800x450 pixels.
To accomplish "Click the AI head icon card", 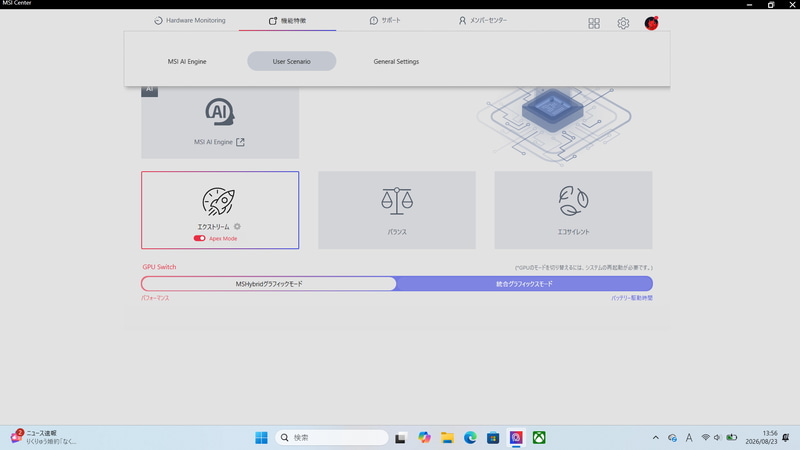I will click(x=220, y=112).
